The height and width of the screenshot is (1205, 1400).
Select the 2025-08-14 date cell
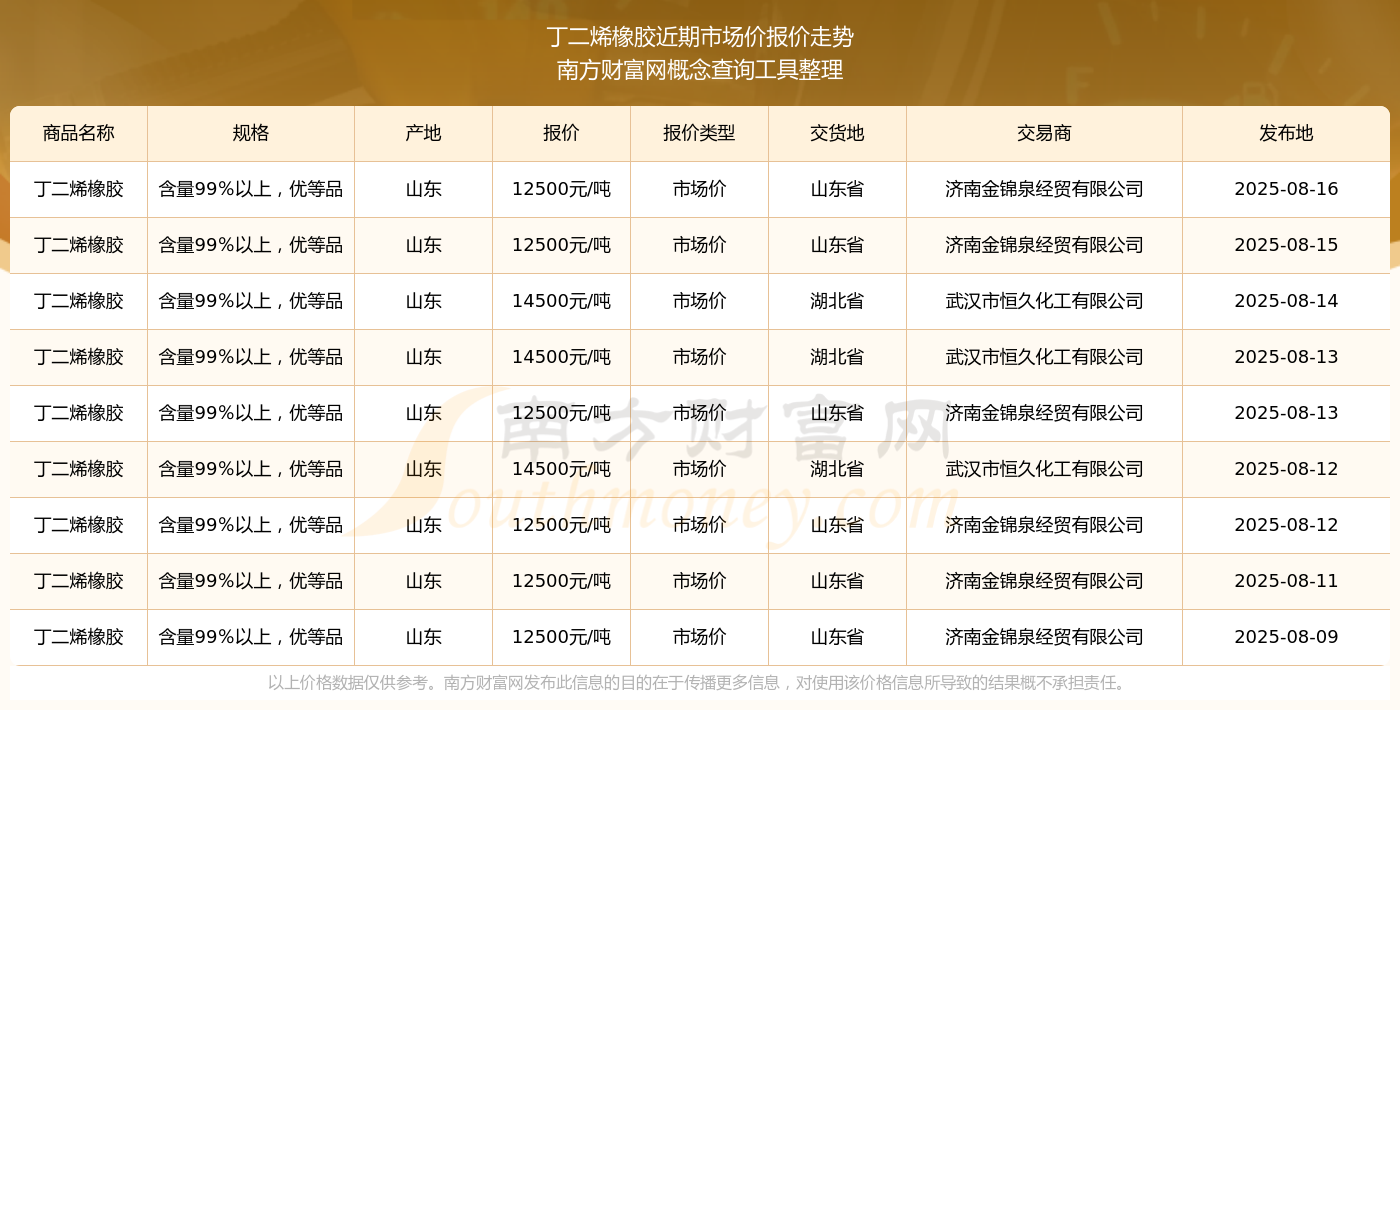tap(1286, 302)
